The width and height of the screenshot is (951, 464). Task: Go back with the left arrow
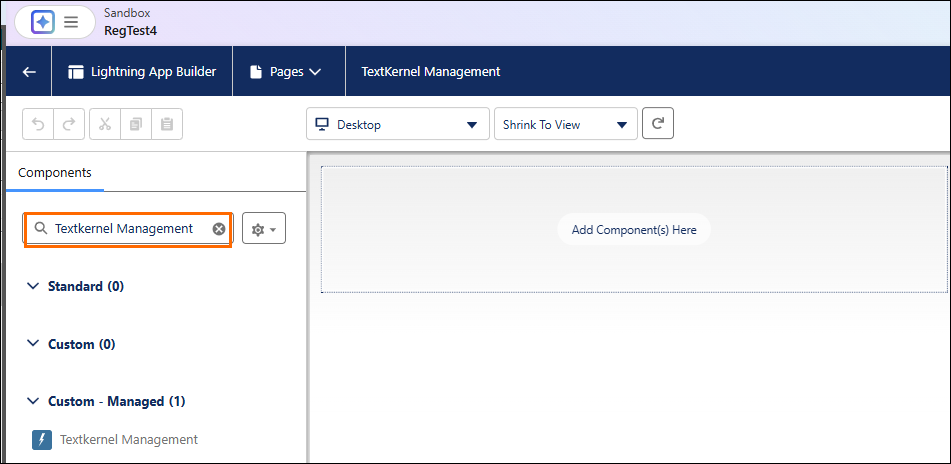[29, 72]
